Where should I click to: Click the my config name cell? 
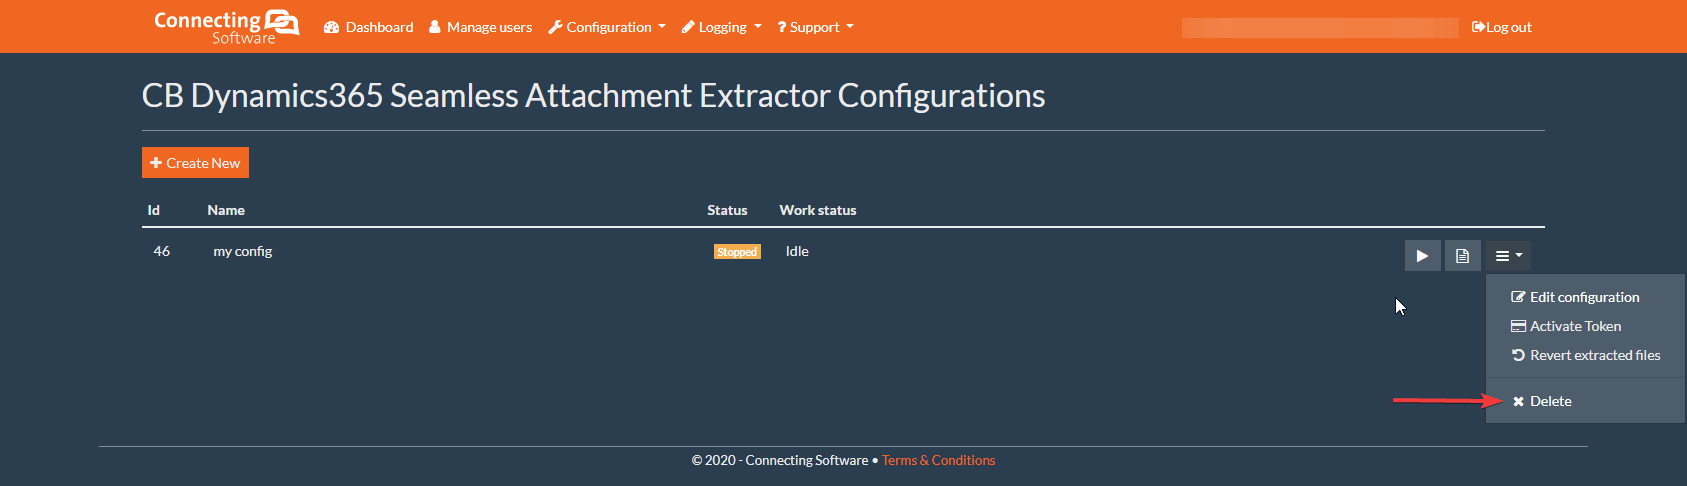coord(243,251)
